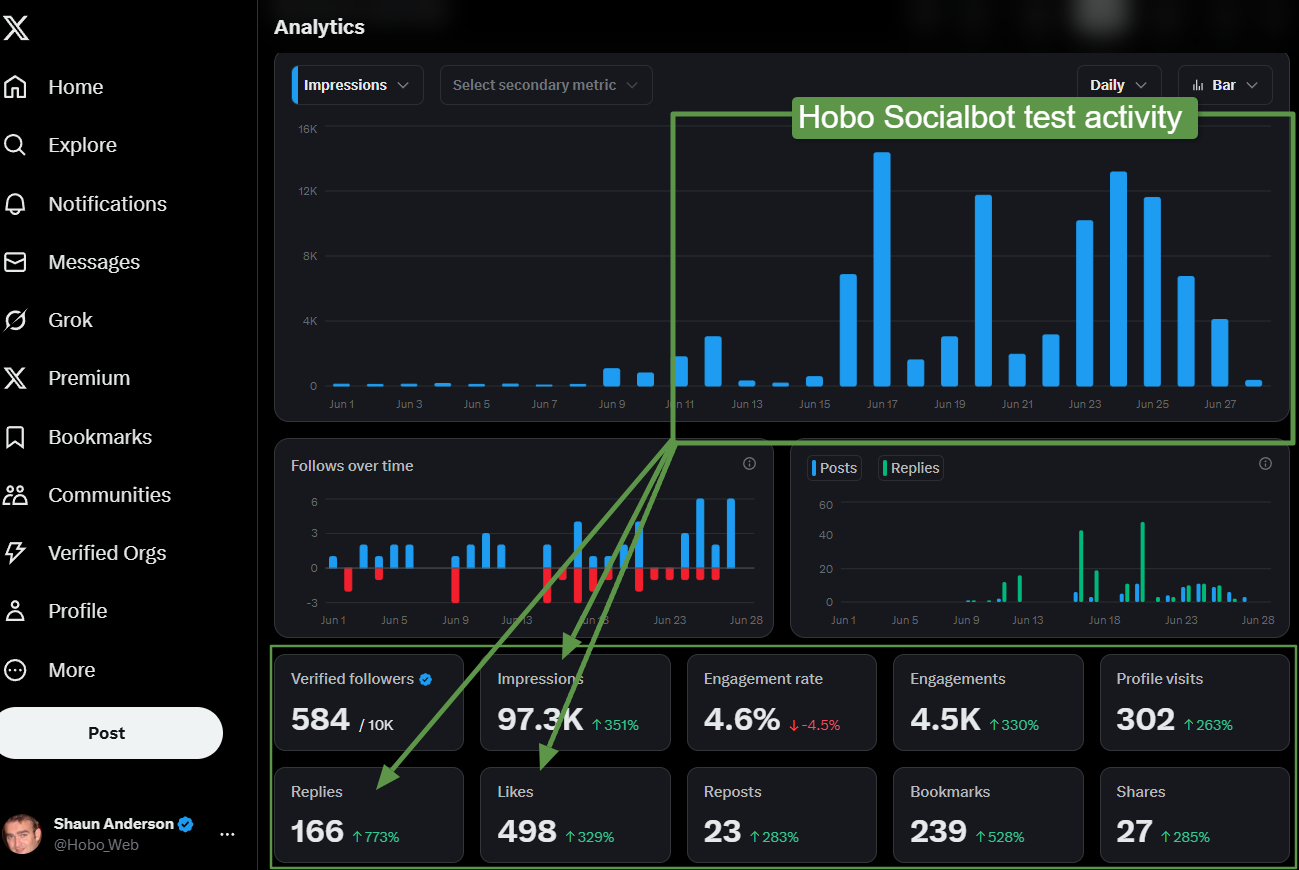Open the Bar chart type dropdown
The image size is (1299, 870).
[x=1225, y=85]
